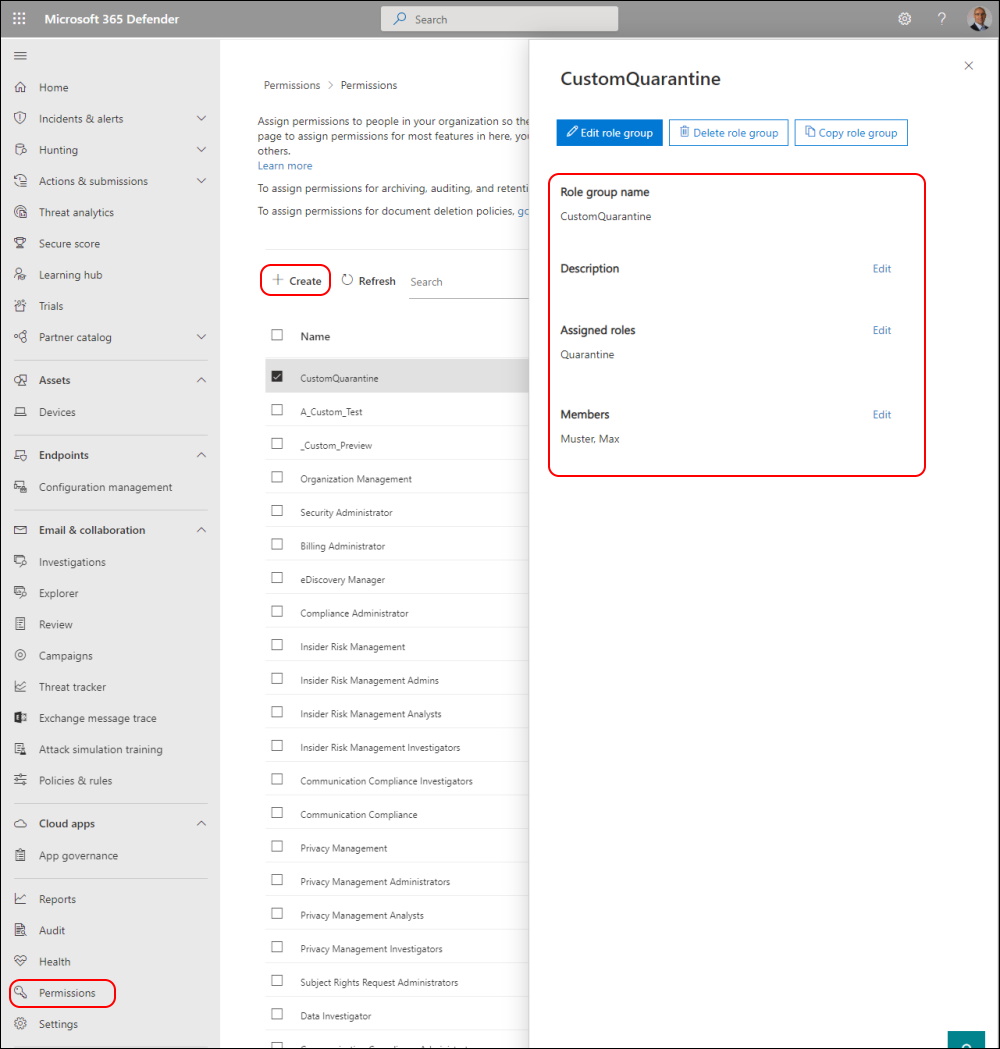Click the help question mark icon
1000x1049 pixels.
941,19
